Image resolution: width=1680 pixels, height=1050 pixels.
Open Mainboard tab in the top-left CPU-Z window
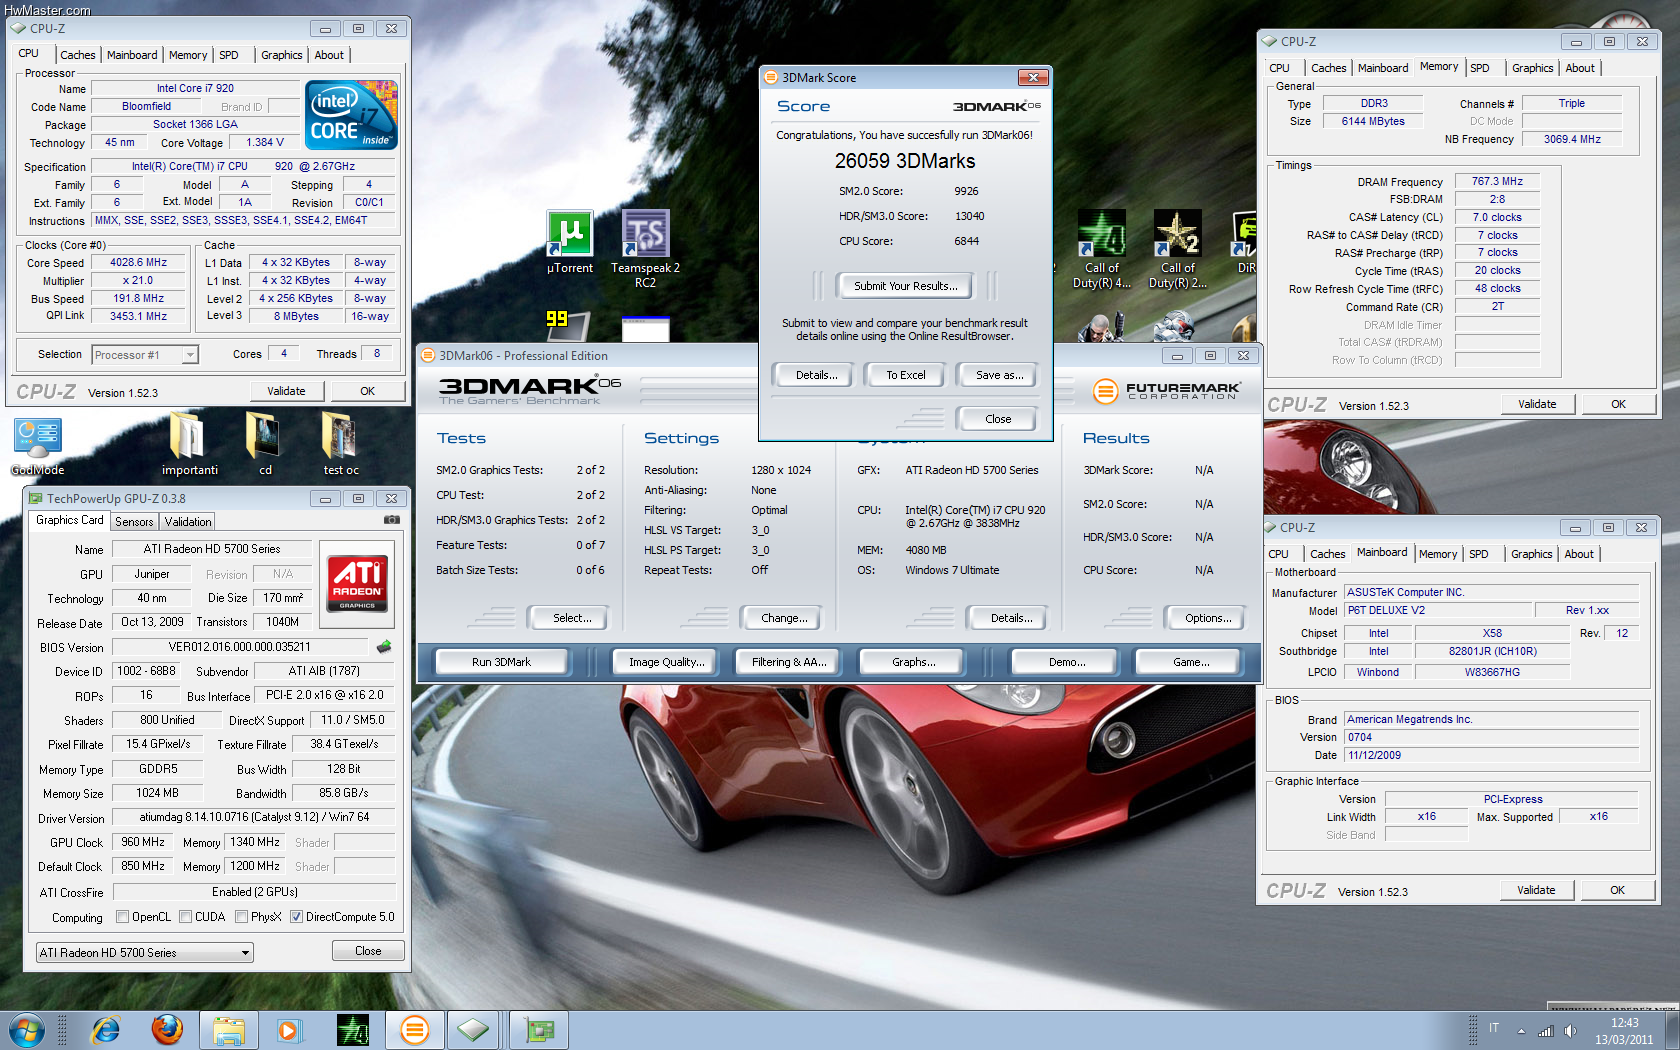pos(132,55)
